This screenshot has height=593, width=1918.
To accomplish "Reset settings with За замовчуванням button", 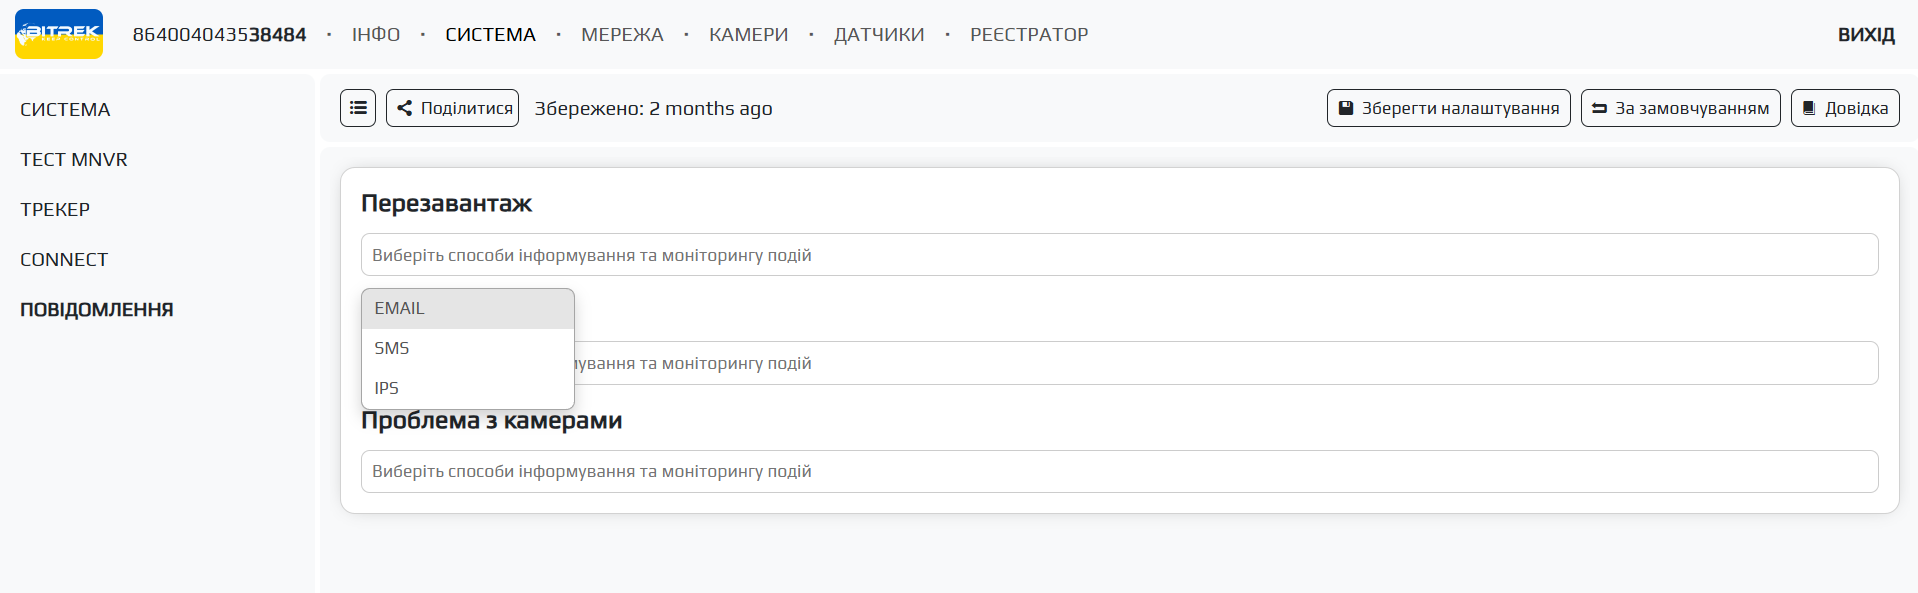I will 1680,108.
